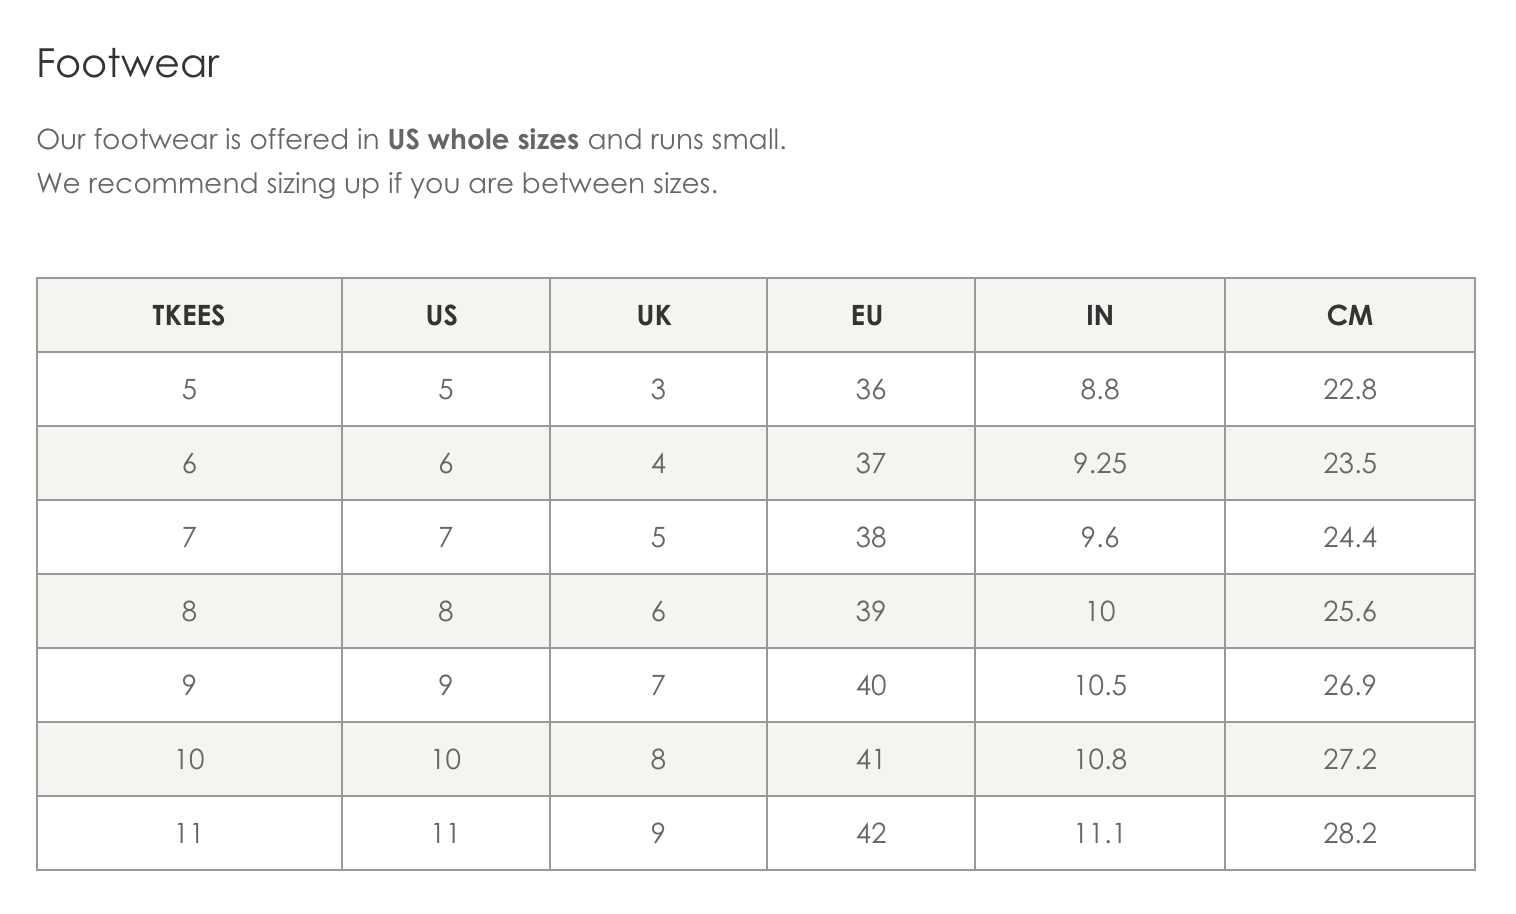
Task: Click the 22.8 cm cell
Action: pyautogui.click(x=1349, y=389)
